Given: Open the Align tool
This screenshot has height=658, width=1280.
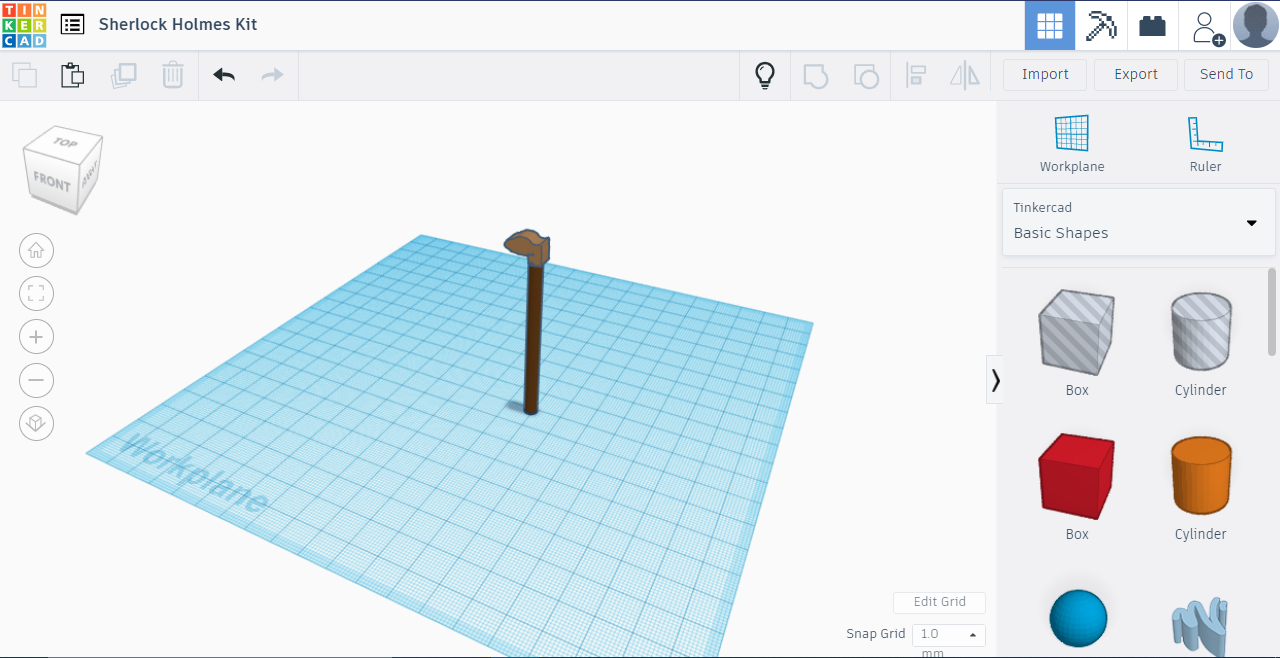Looking at the screenshot, I should pos(916,74).
